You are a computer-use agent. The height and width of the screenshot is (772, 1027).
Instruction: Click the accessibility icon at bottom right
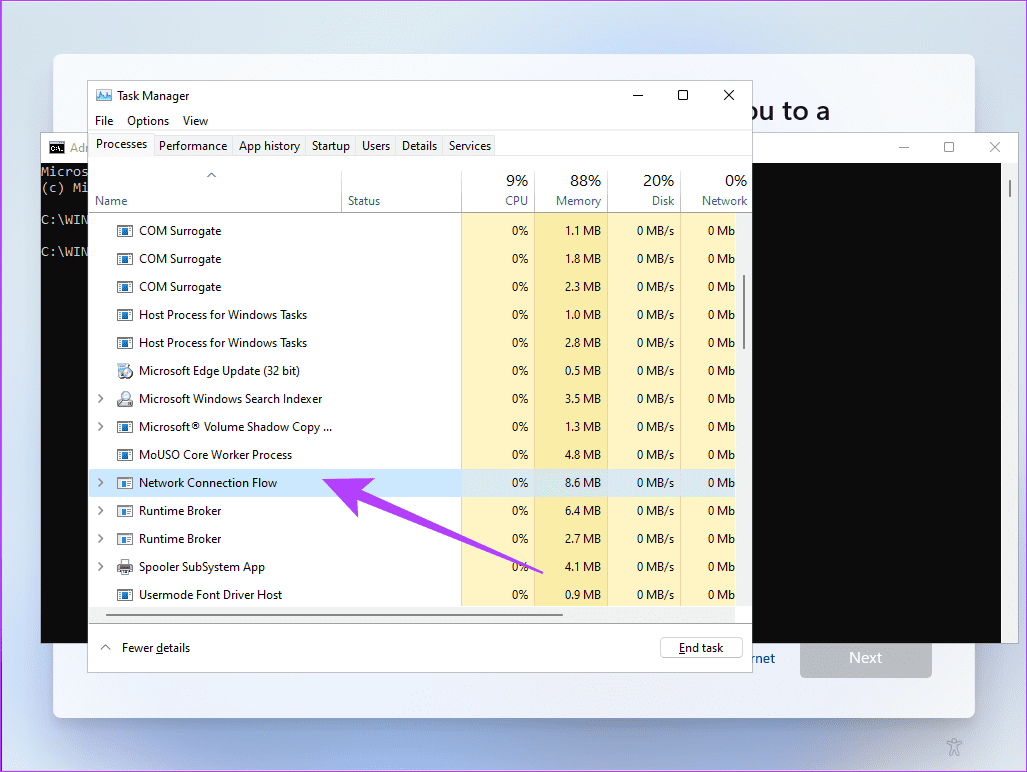(x=955, y=747)
